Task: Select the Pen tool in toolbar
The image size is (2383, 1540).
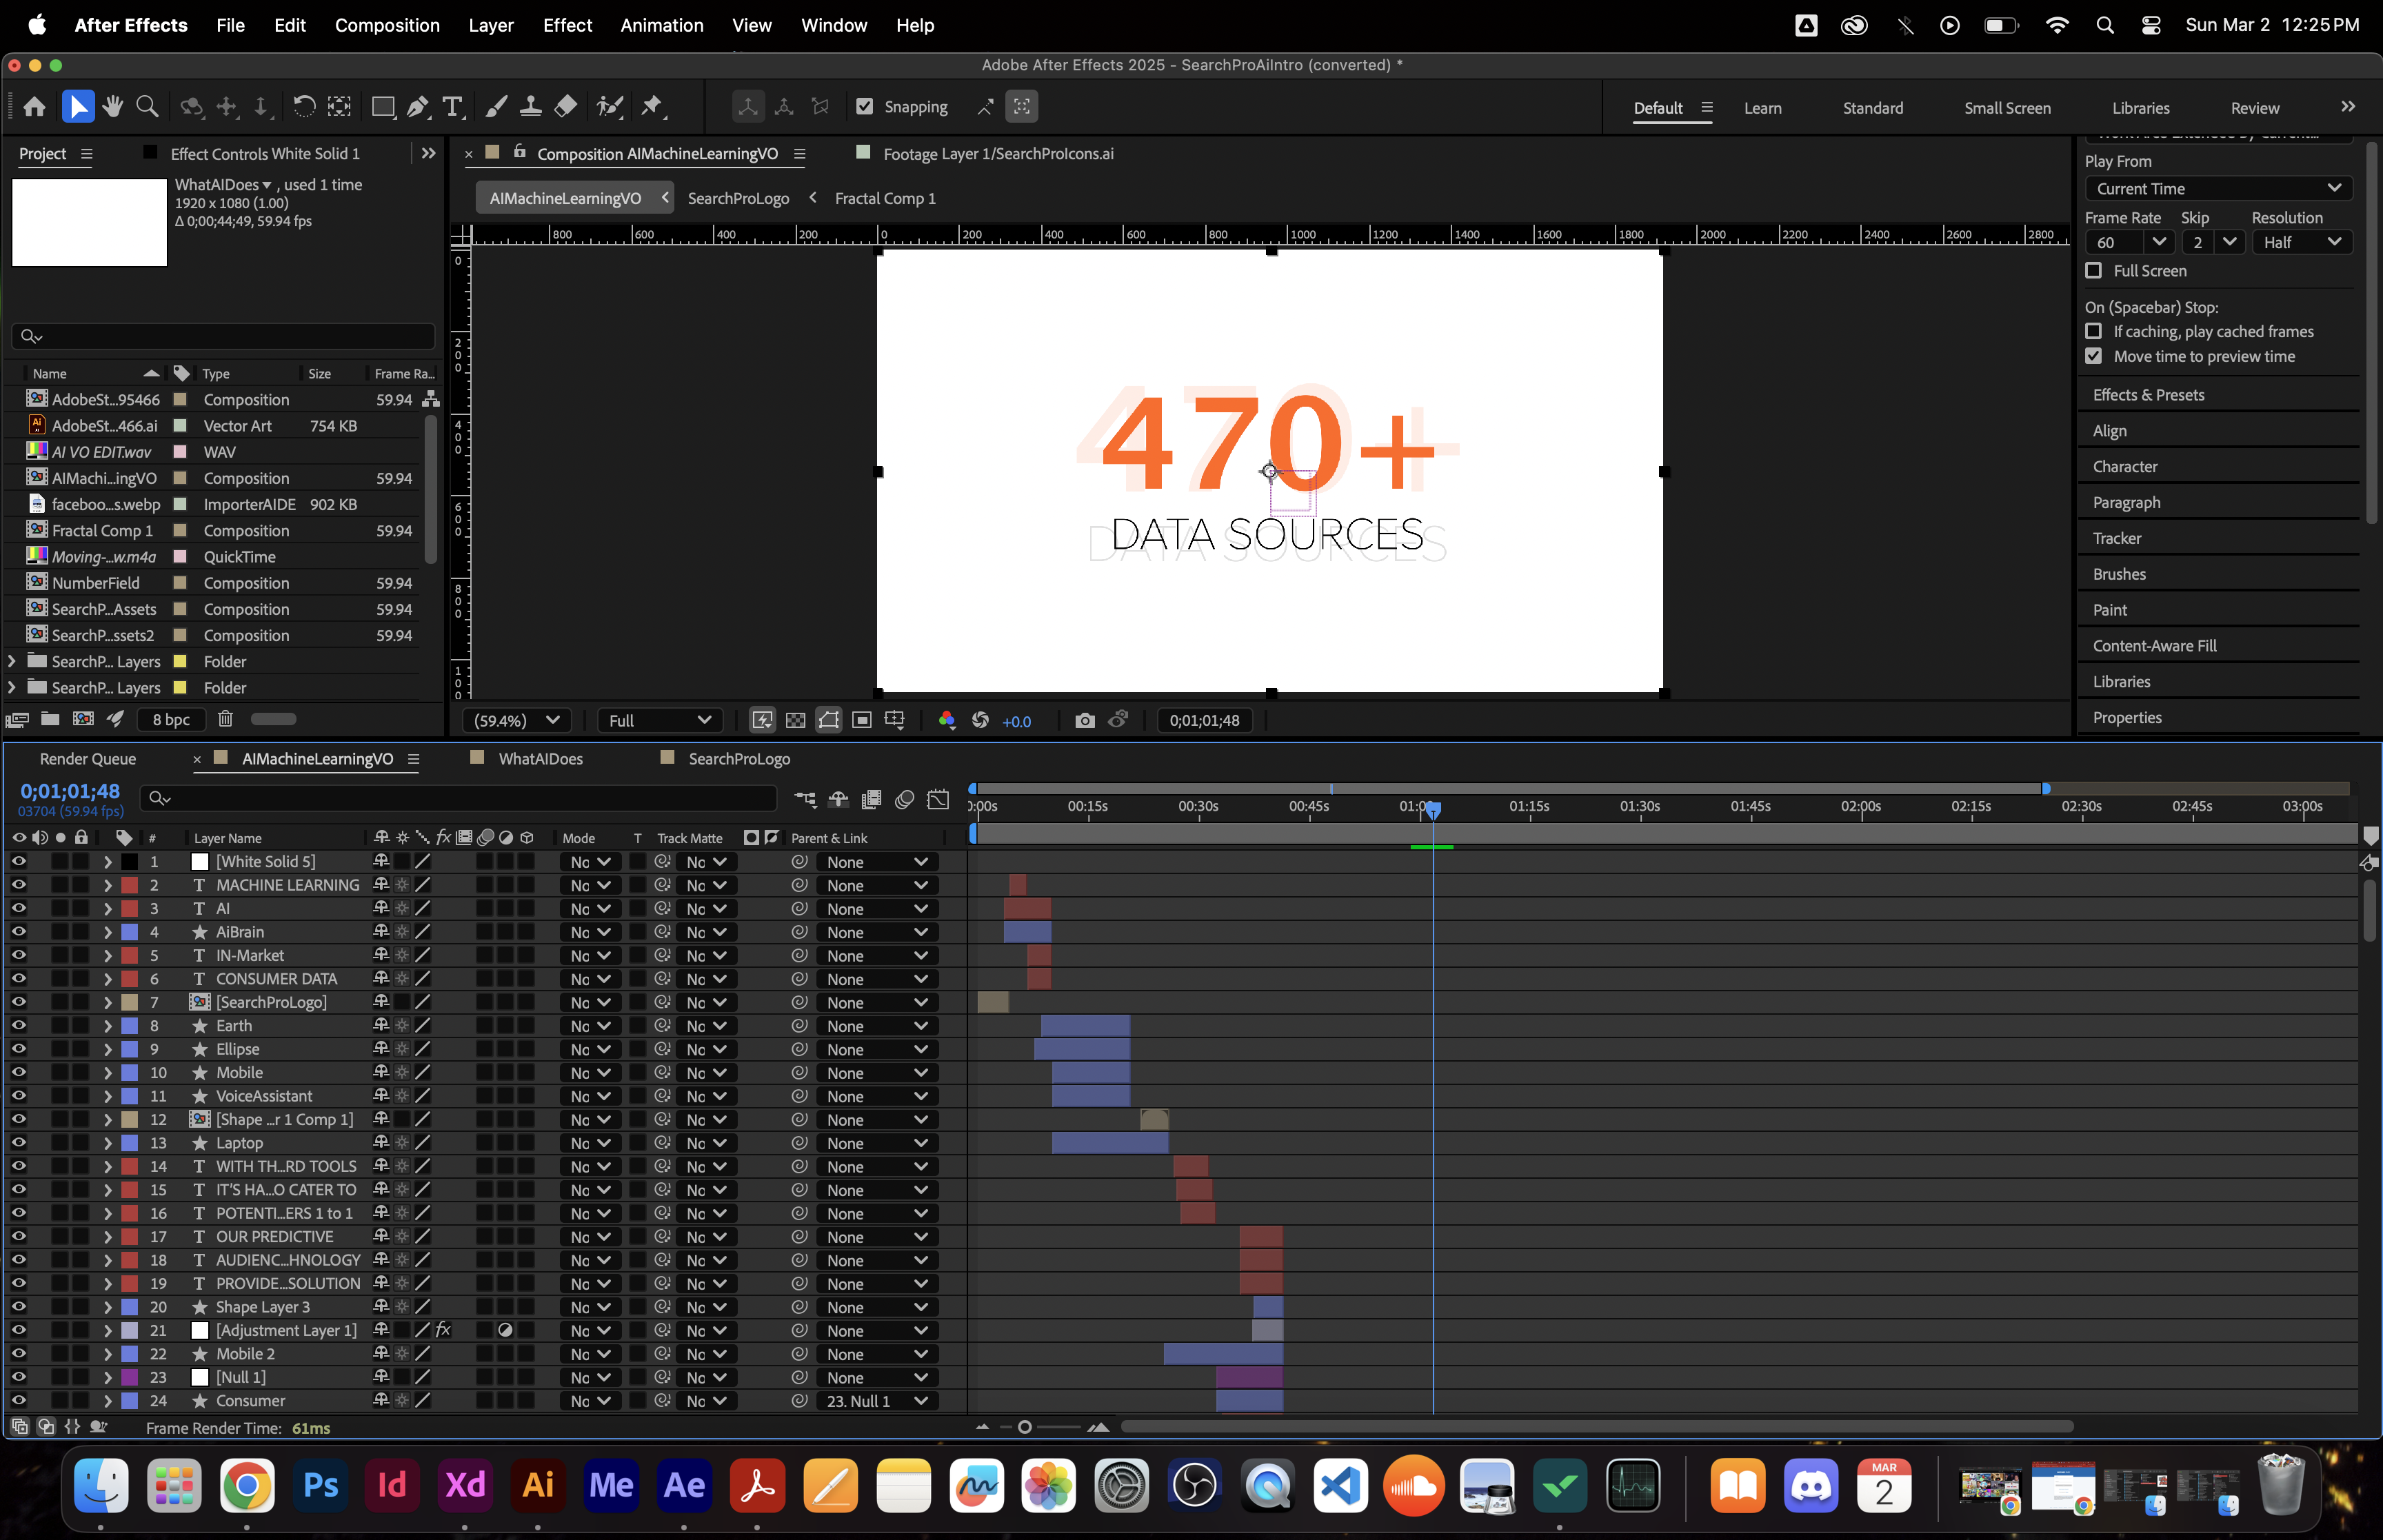Action: pos(418,106)
